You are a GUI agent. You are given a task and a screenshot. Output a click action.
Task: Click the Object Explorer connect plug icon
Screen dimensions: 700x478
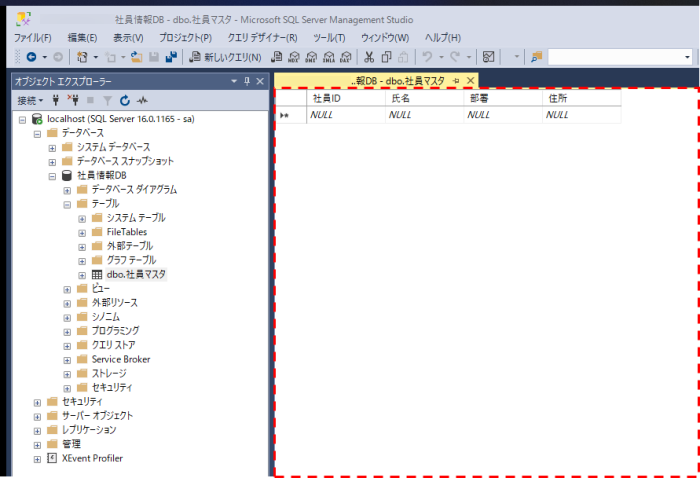(56, 101)
